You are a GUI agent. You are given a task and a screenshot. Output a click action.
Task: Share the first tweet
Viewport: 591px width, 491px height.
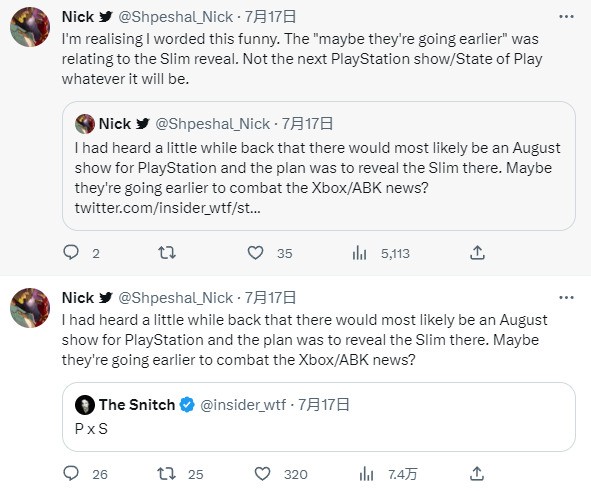pos(477,252)
